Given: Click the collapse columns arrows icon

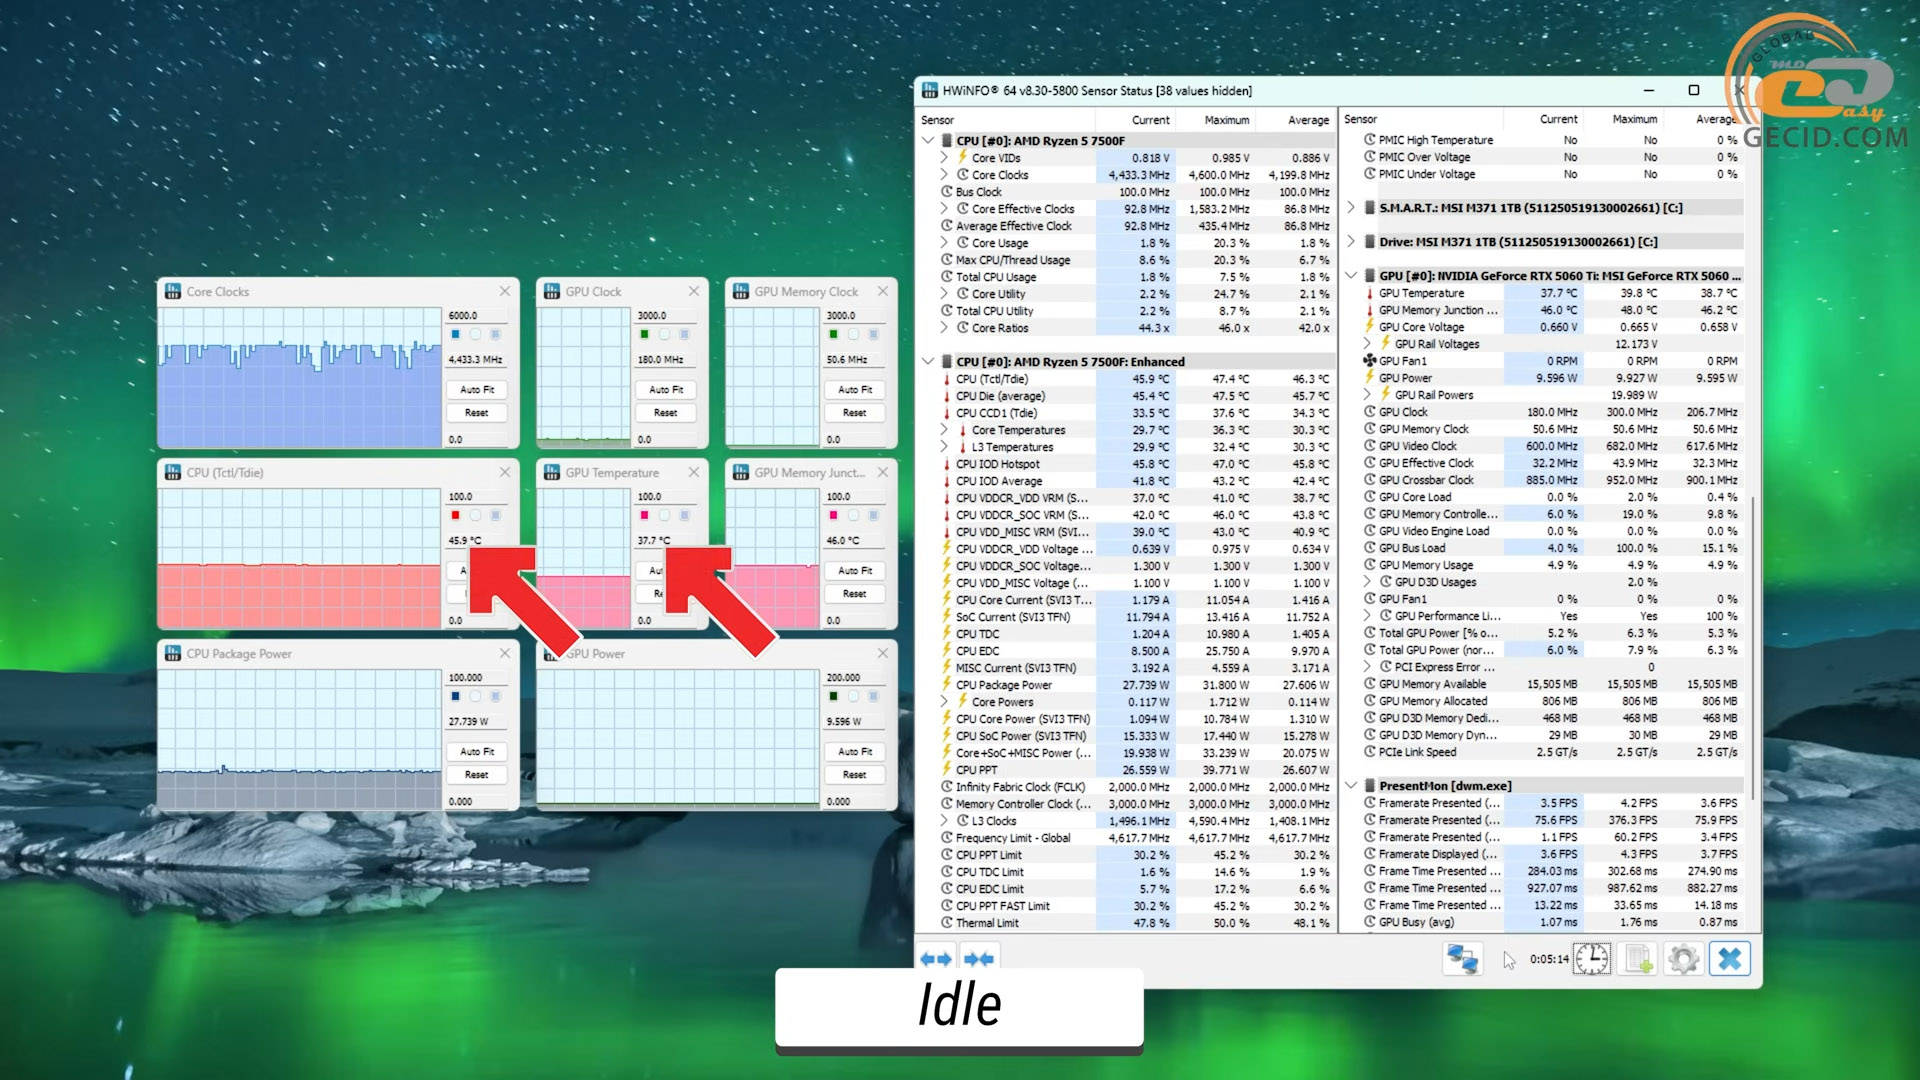Looking at the screenshot, I should [x=978, y=959].
